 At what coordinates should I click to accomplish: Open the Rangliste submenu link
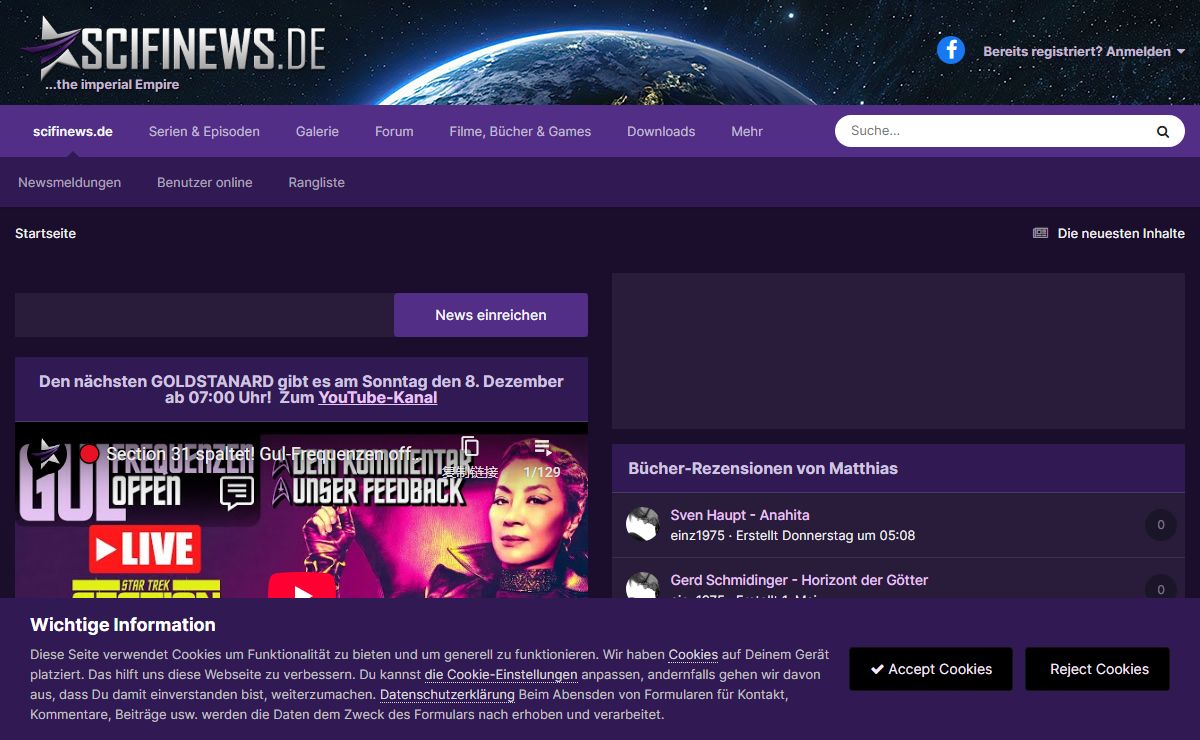tap(317, 182)
